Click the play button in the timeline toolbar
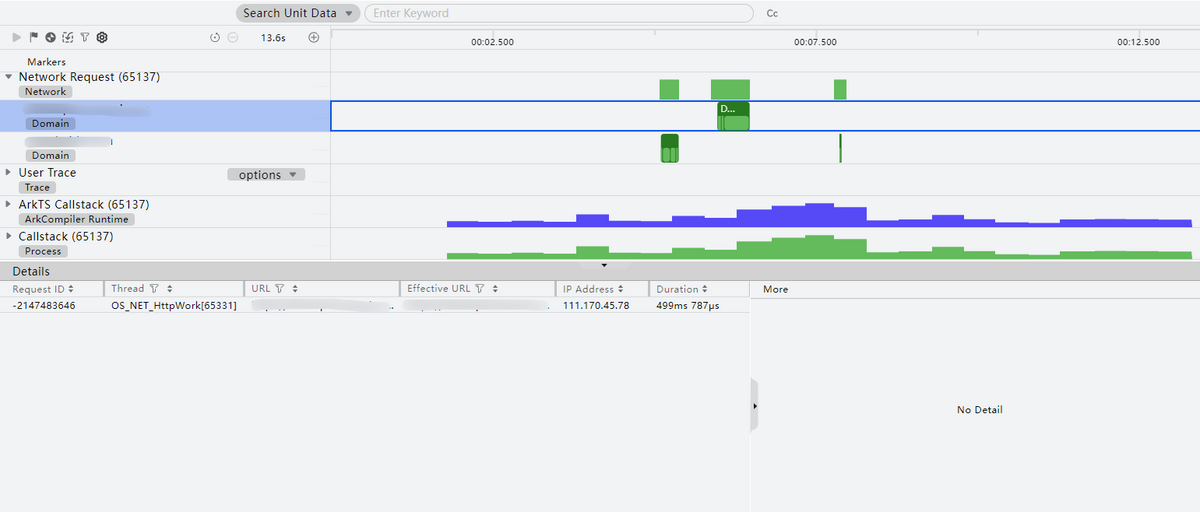This screenshot has height=512, width=1200. tap(16, 37)
